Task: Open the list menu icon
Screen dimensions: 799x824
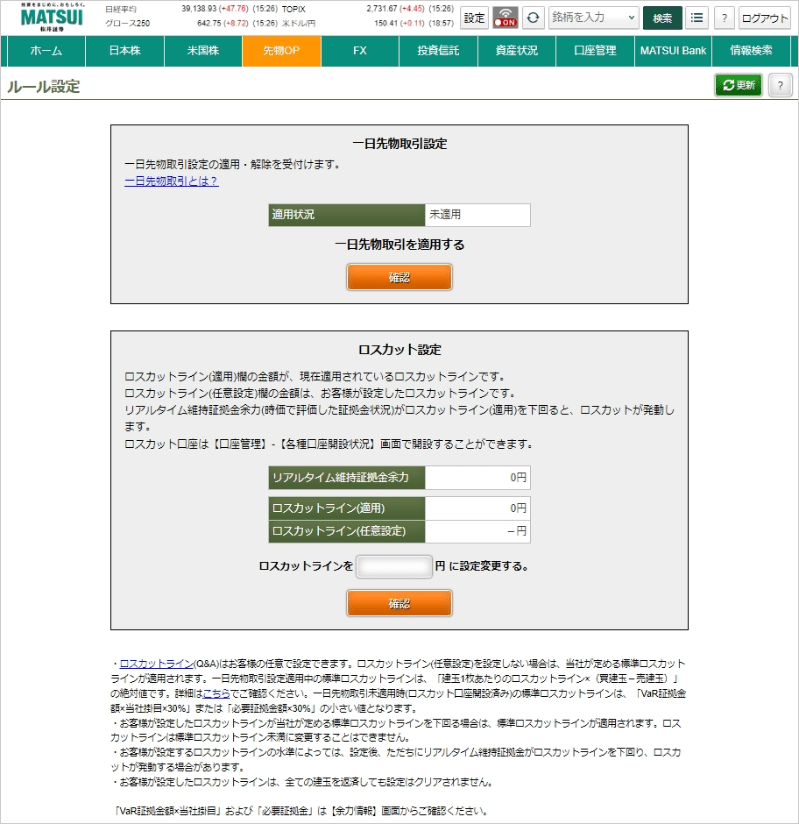Action: coord(696,18)
